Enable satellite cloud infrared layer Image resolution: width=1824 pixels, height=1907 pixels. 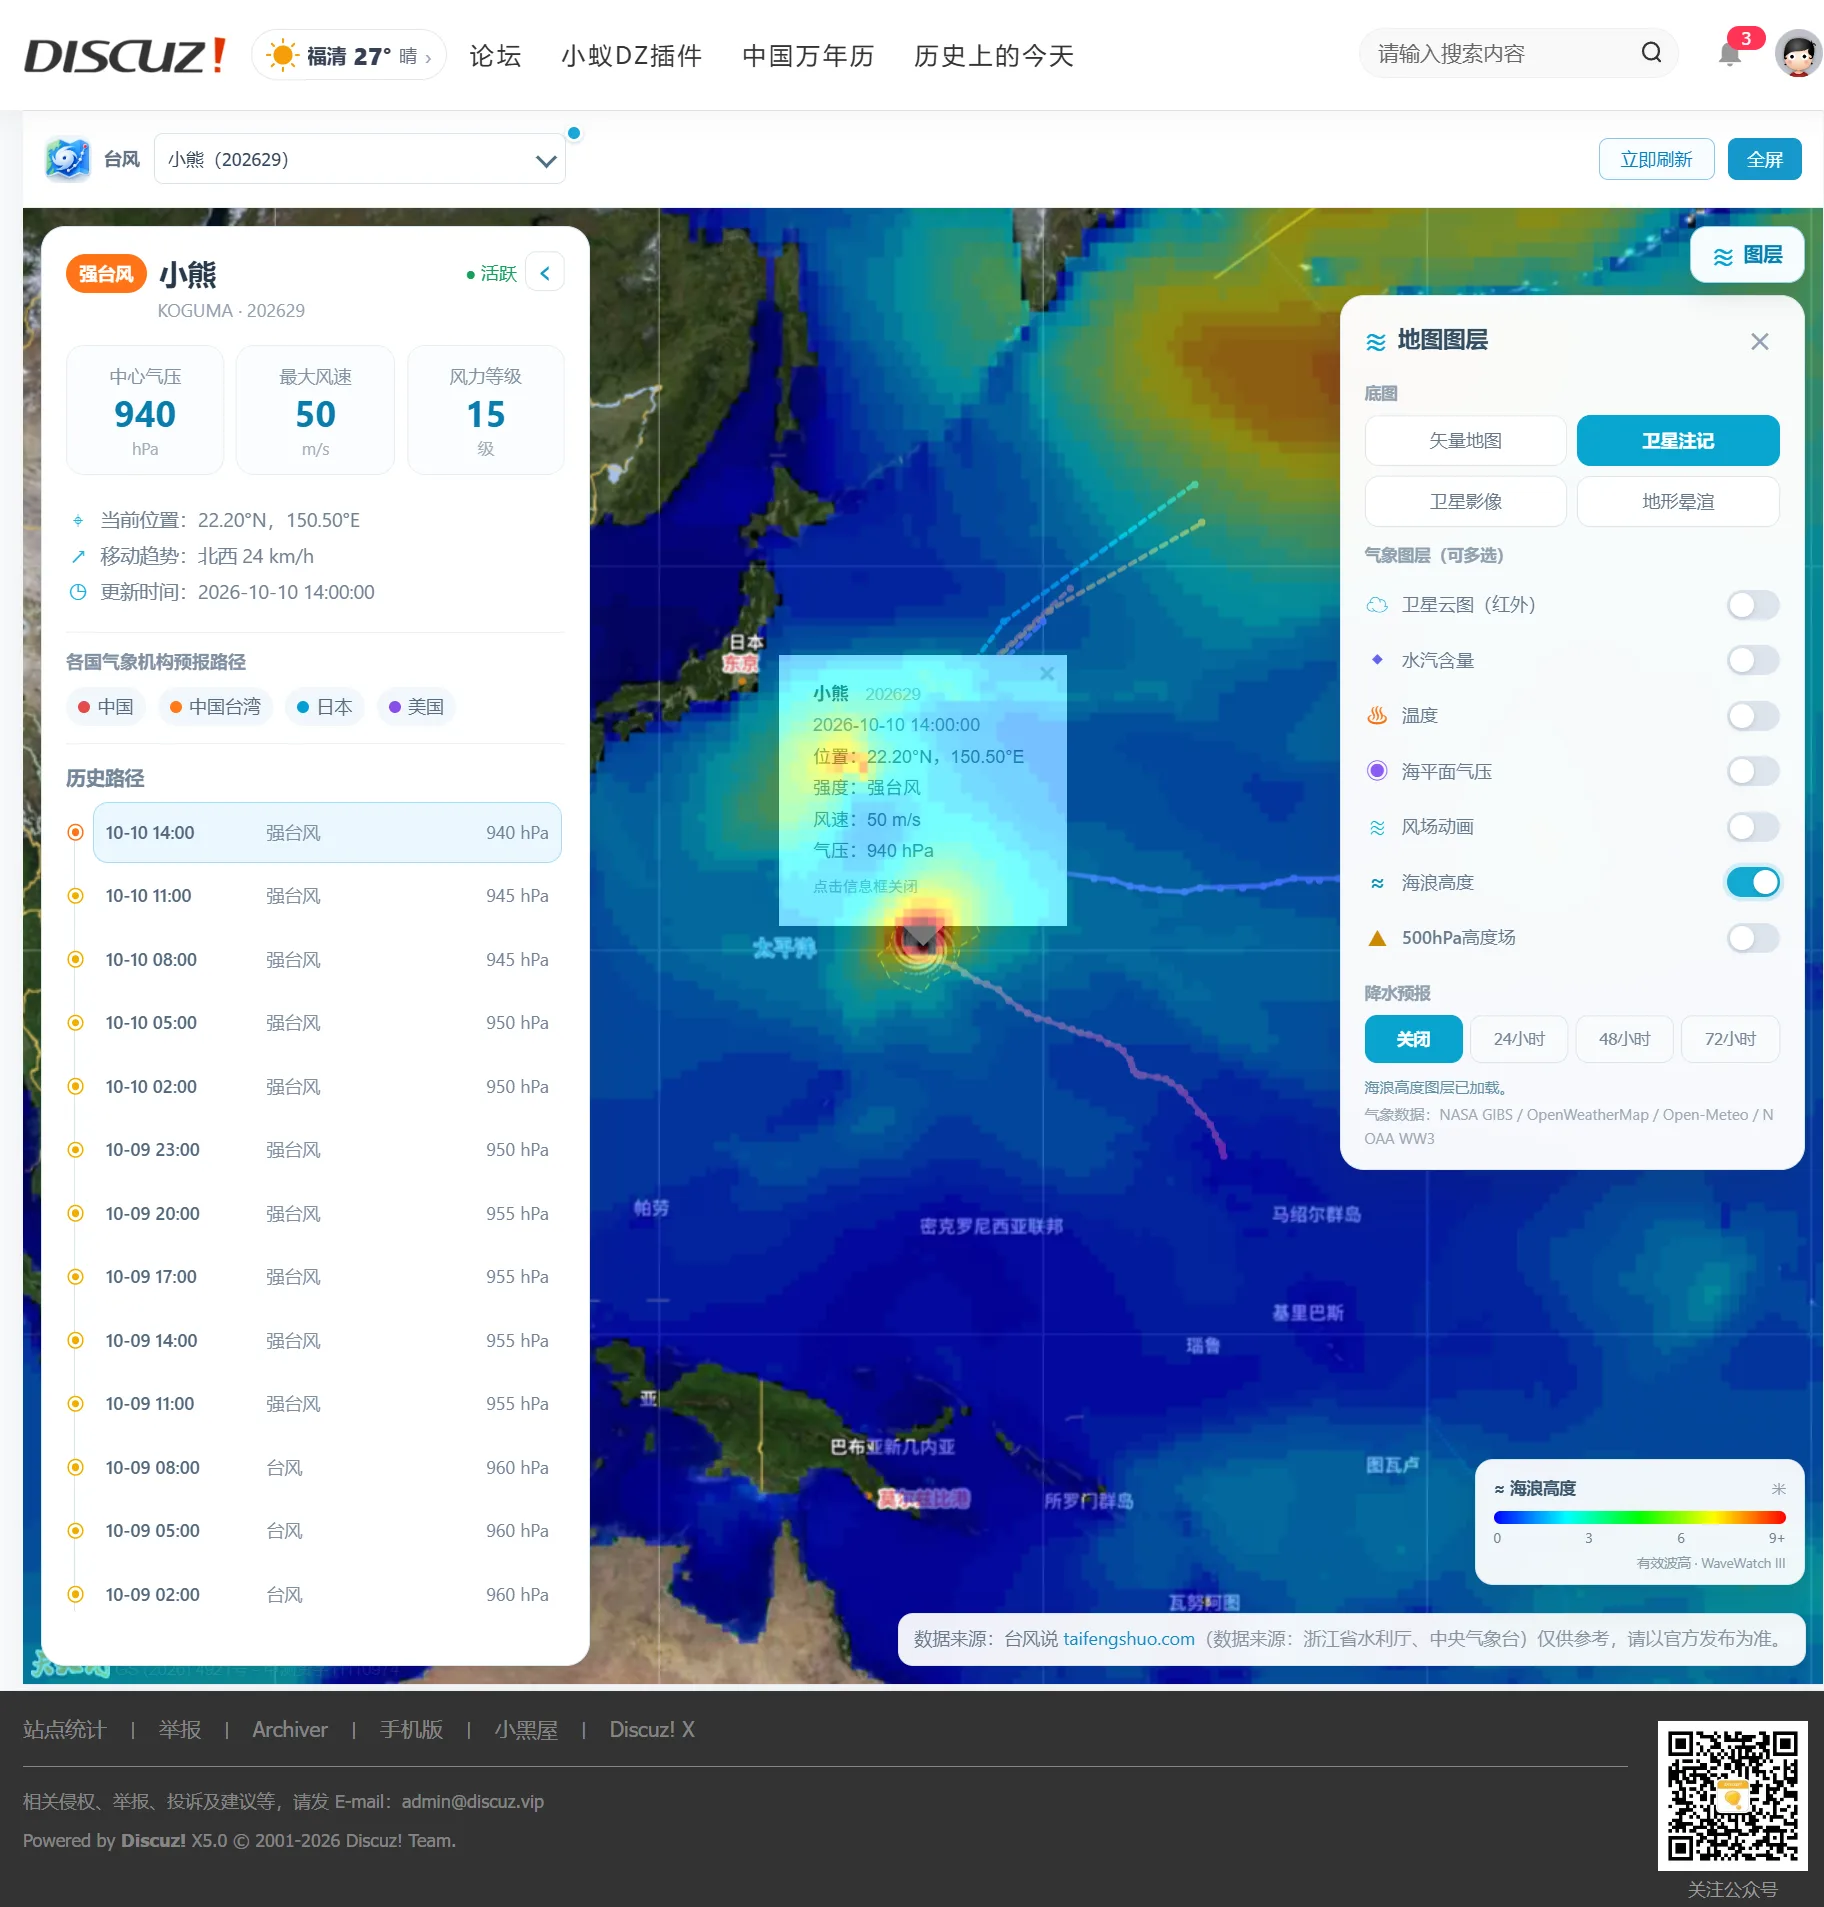(1753, 605)
